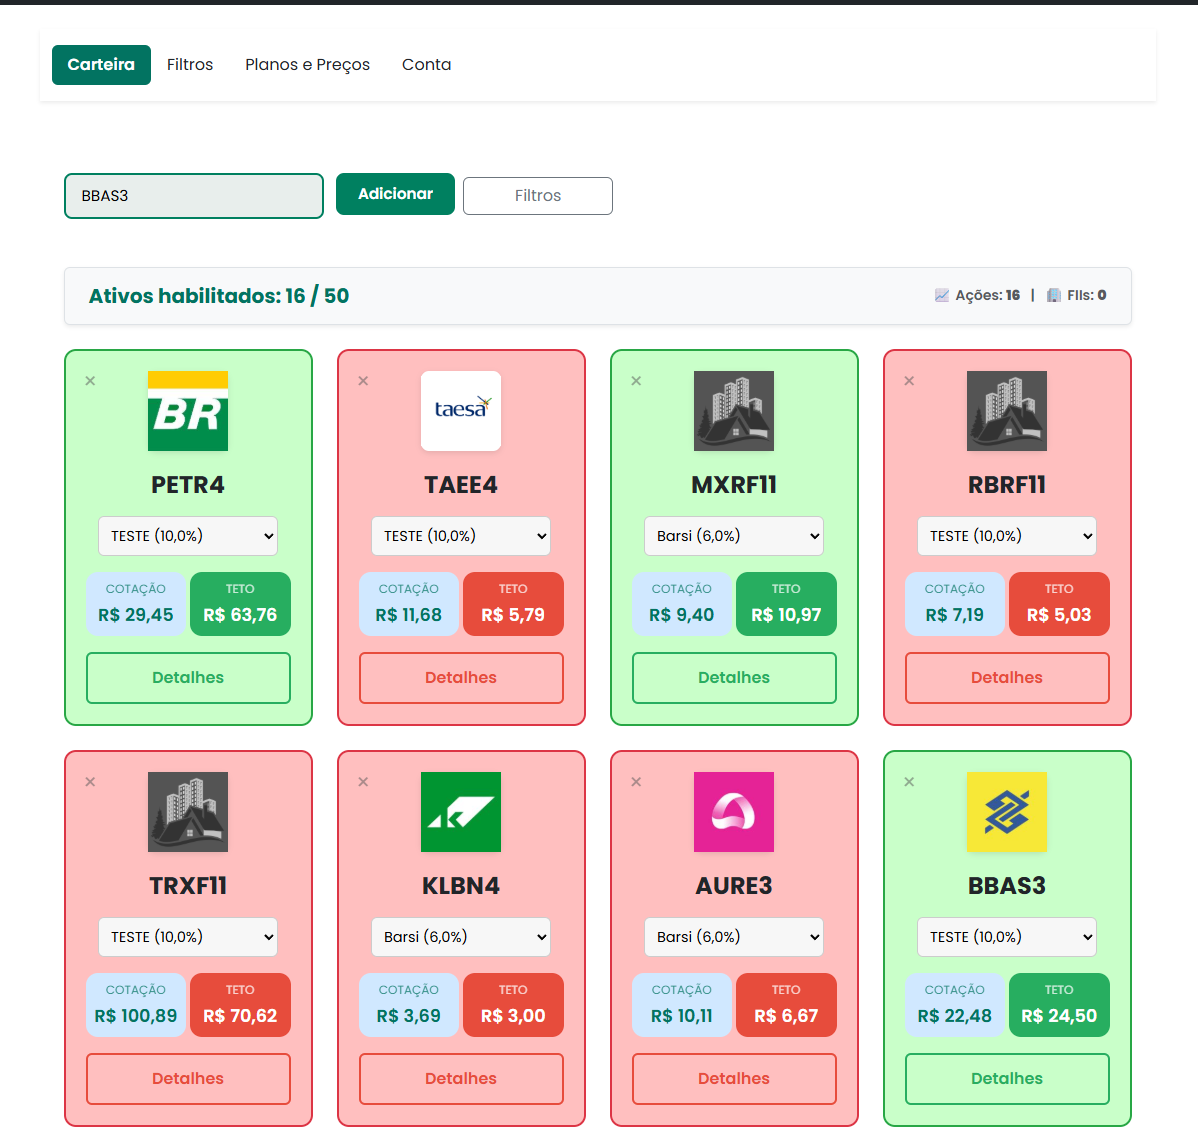Screen dimensions: 1198x1138
Task: Click the Taesa logo on the TAEE4 card
Action: pos(461,411)
